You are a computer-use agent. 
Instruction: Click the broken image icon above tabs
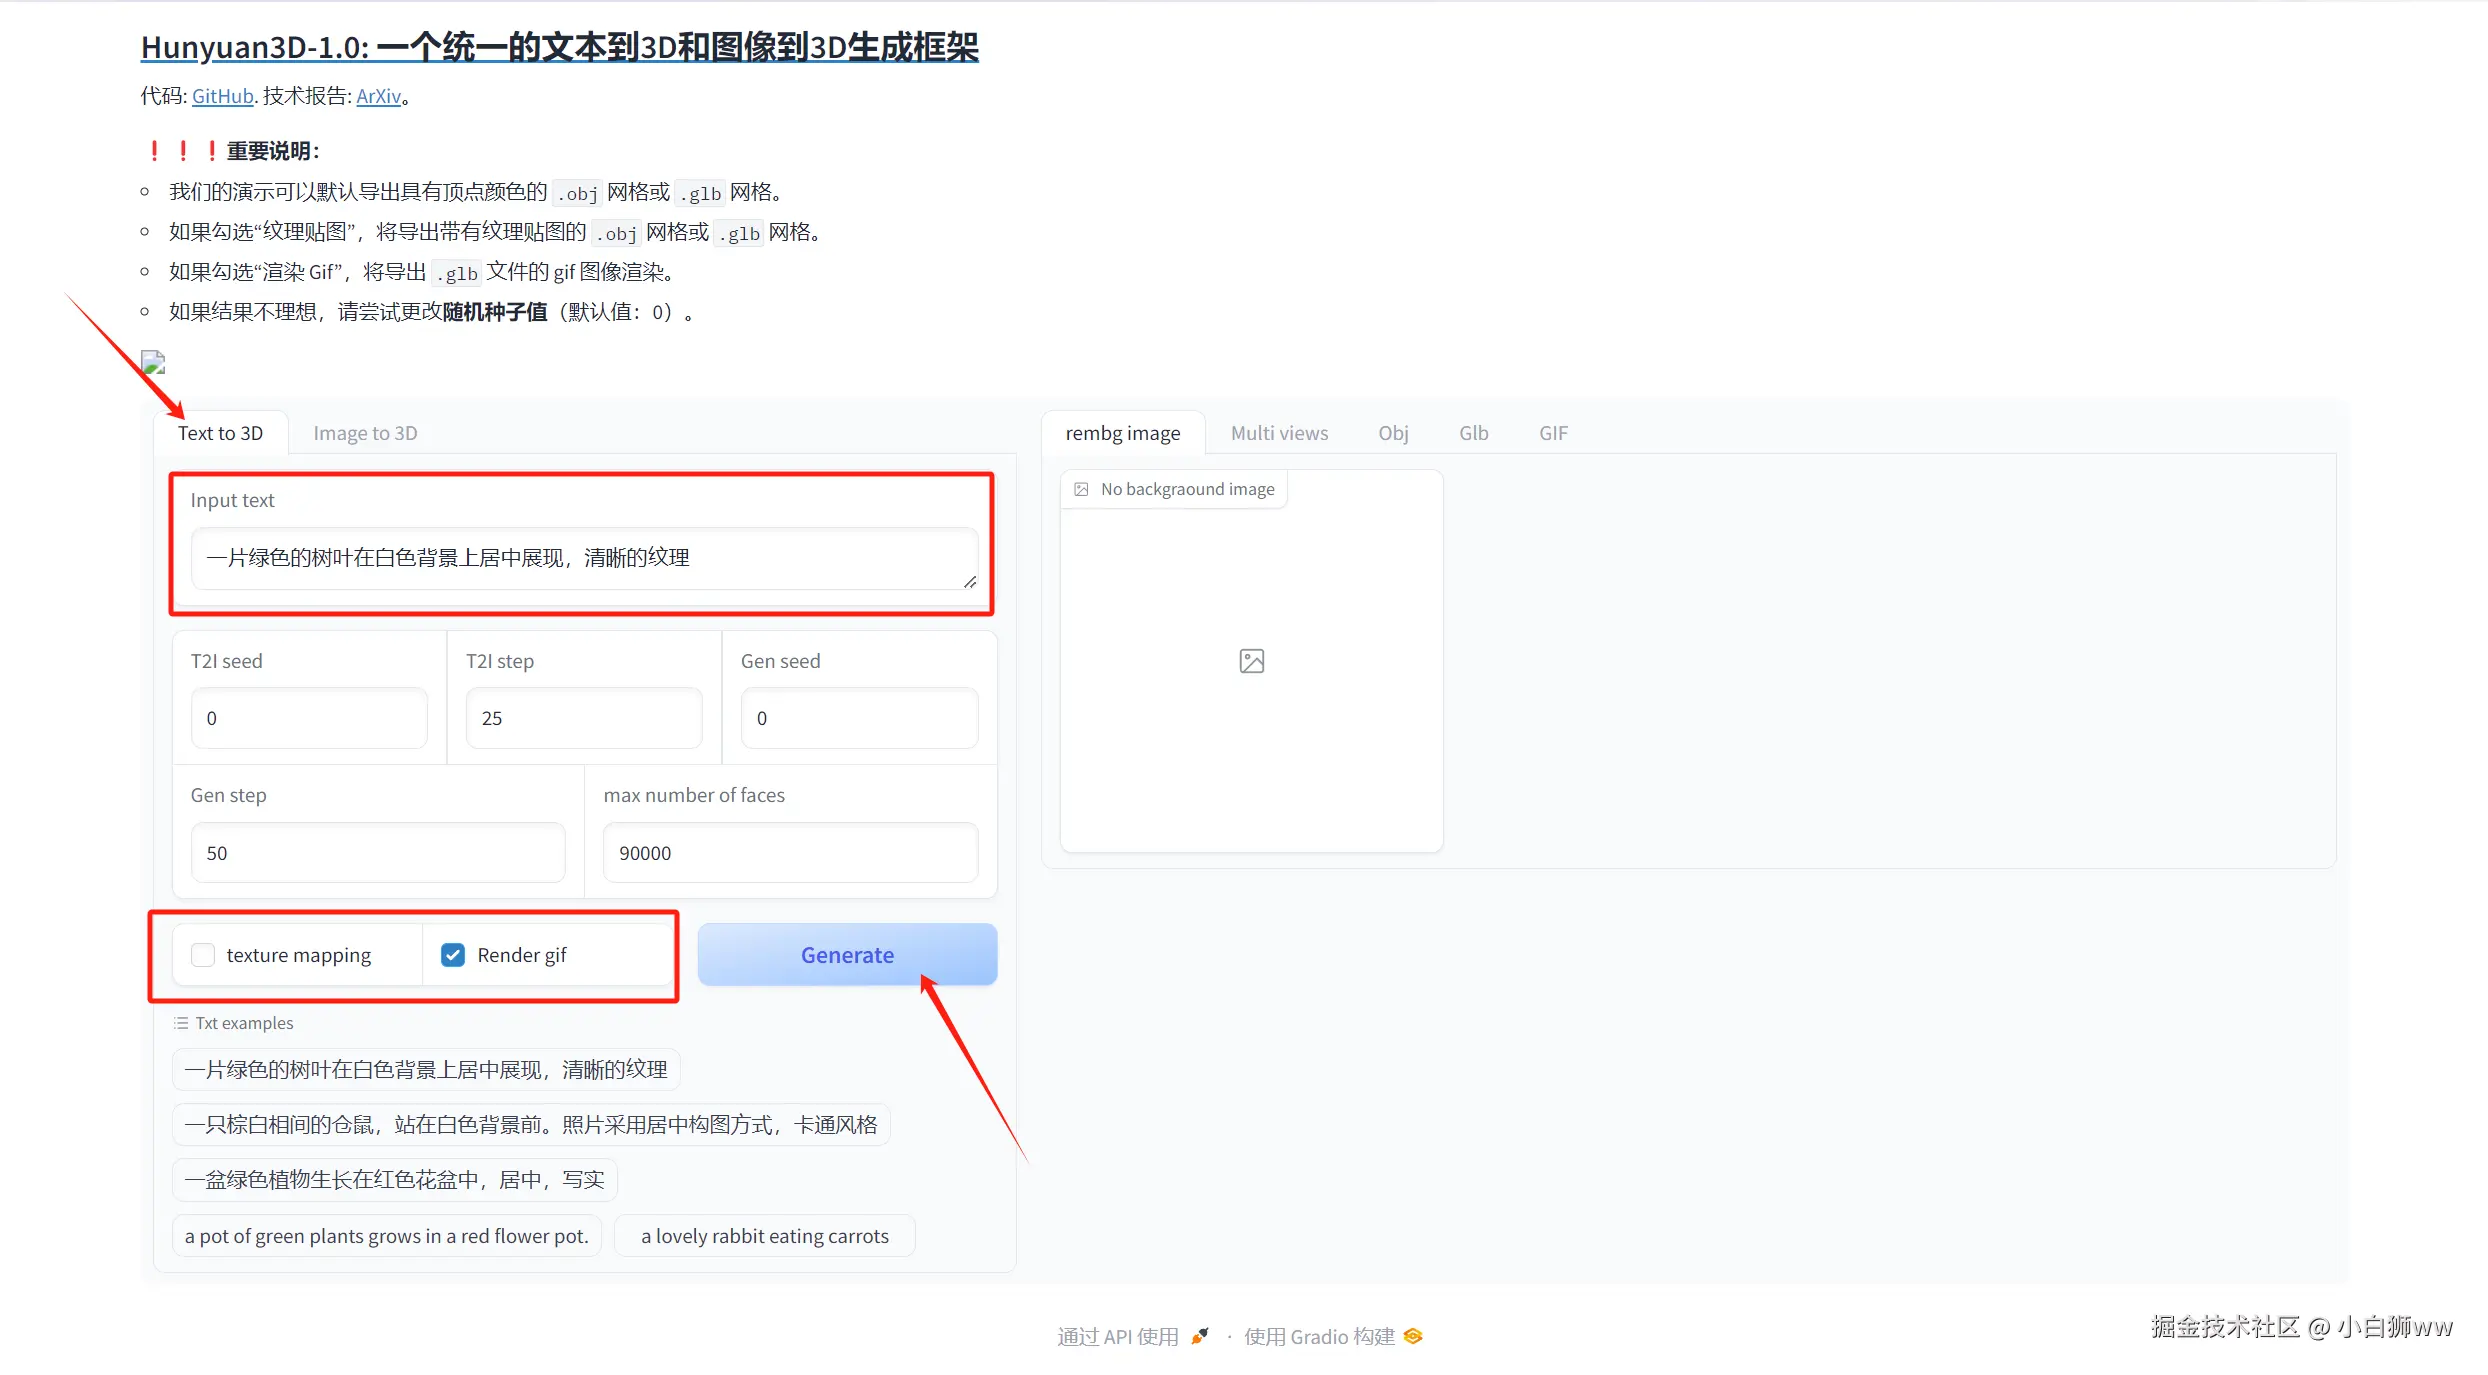coord(153,363)
